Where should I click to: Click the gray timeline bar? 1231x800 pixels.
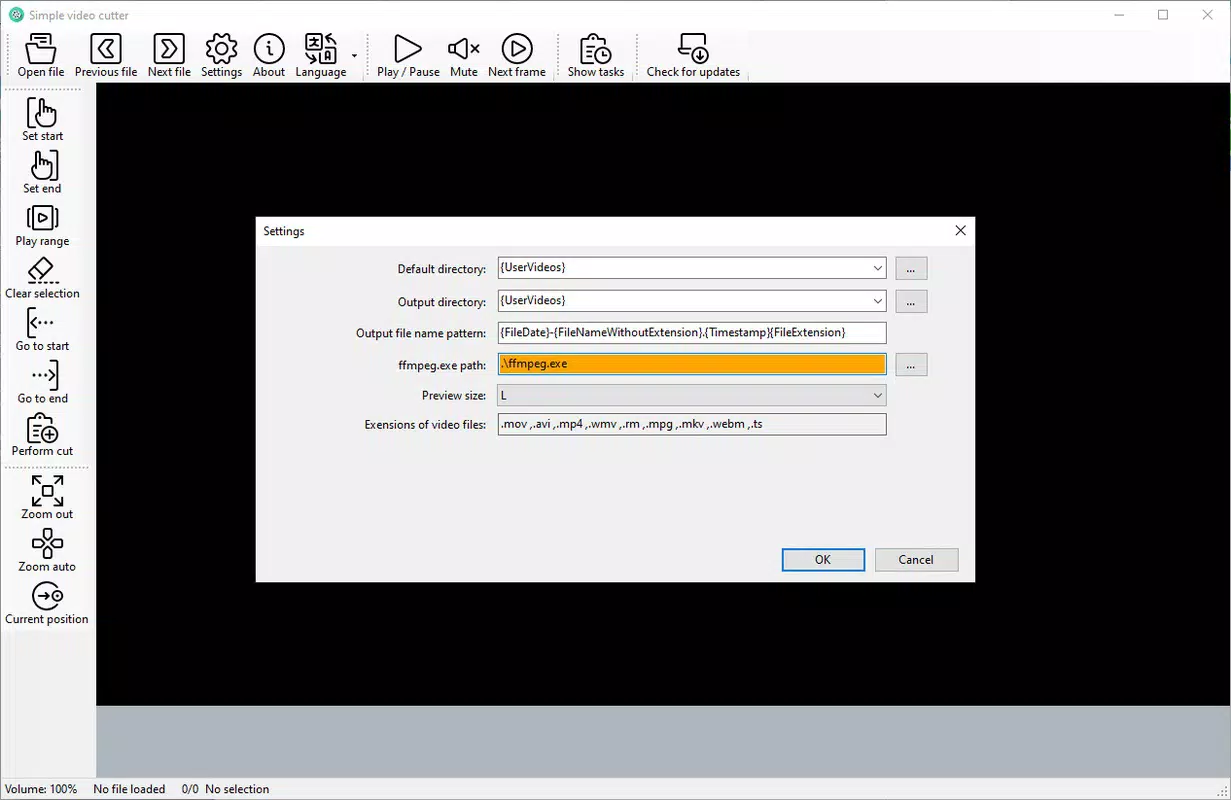663,741
